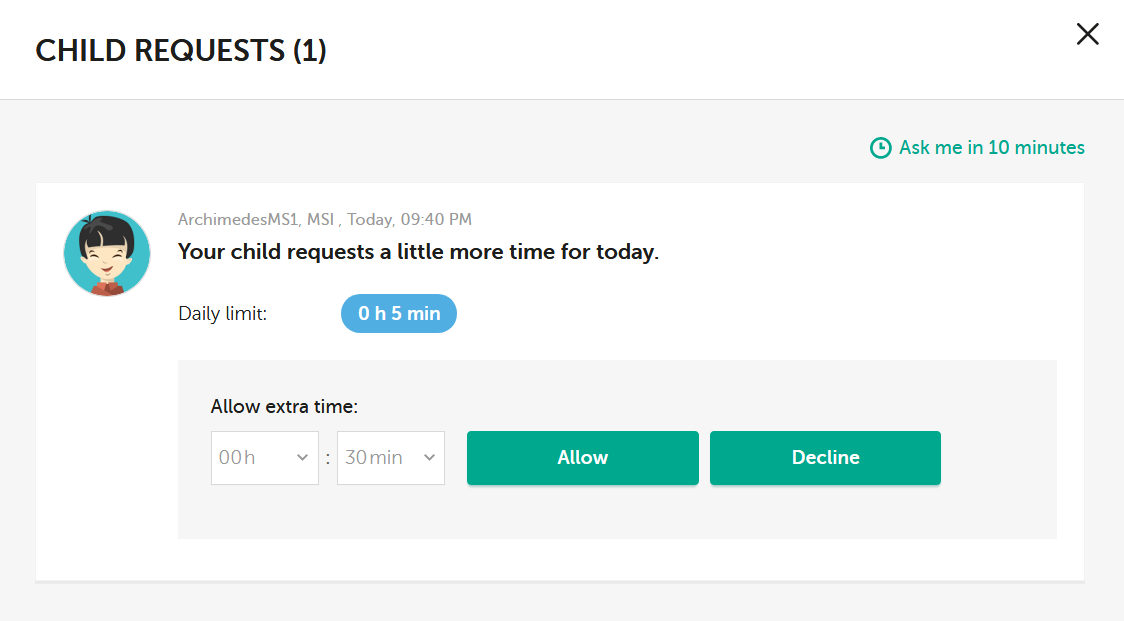
Task: Click the 00h text in hours field
Action: coord(237,458)
